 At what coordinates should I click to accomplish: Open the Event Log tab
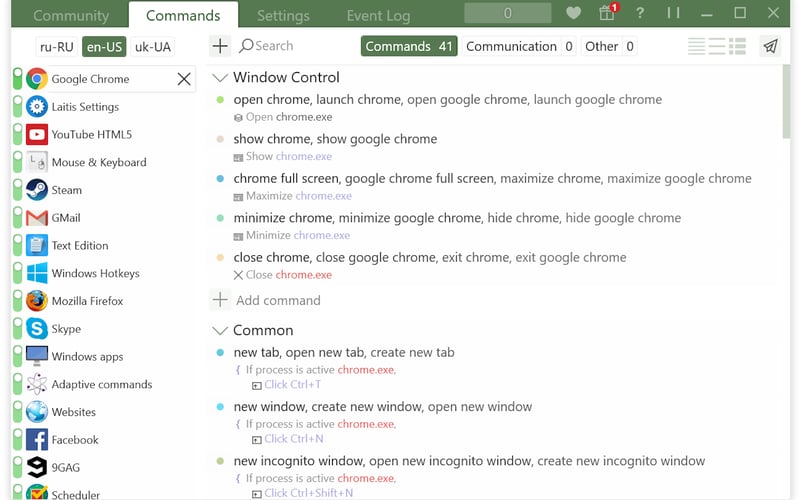point(378,15)
